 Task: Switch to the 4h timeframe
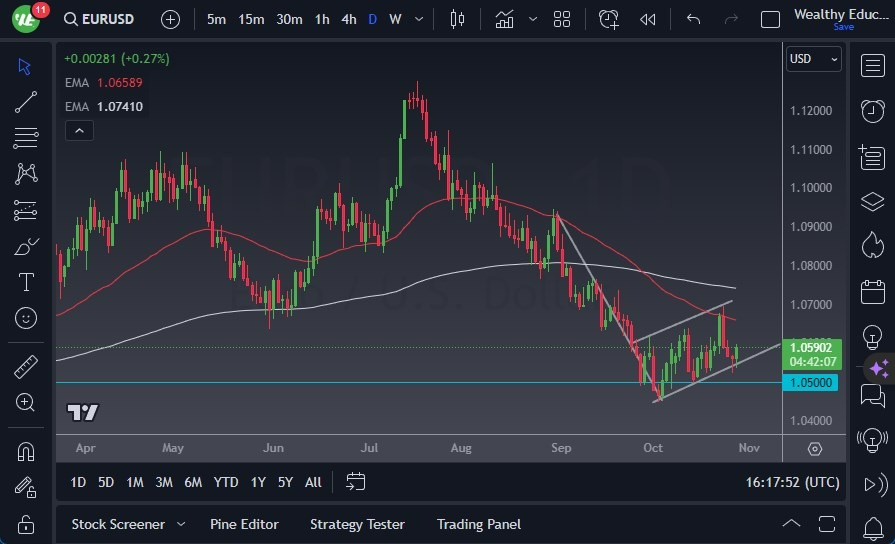(x=349, y=19)
